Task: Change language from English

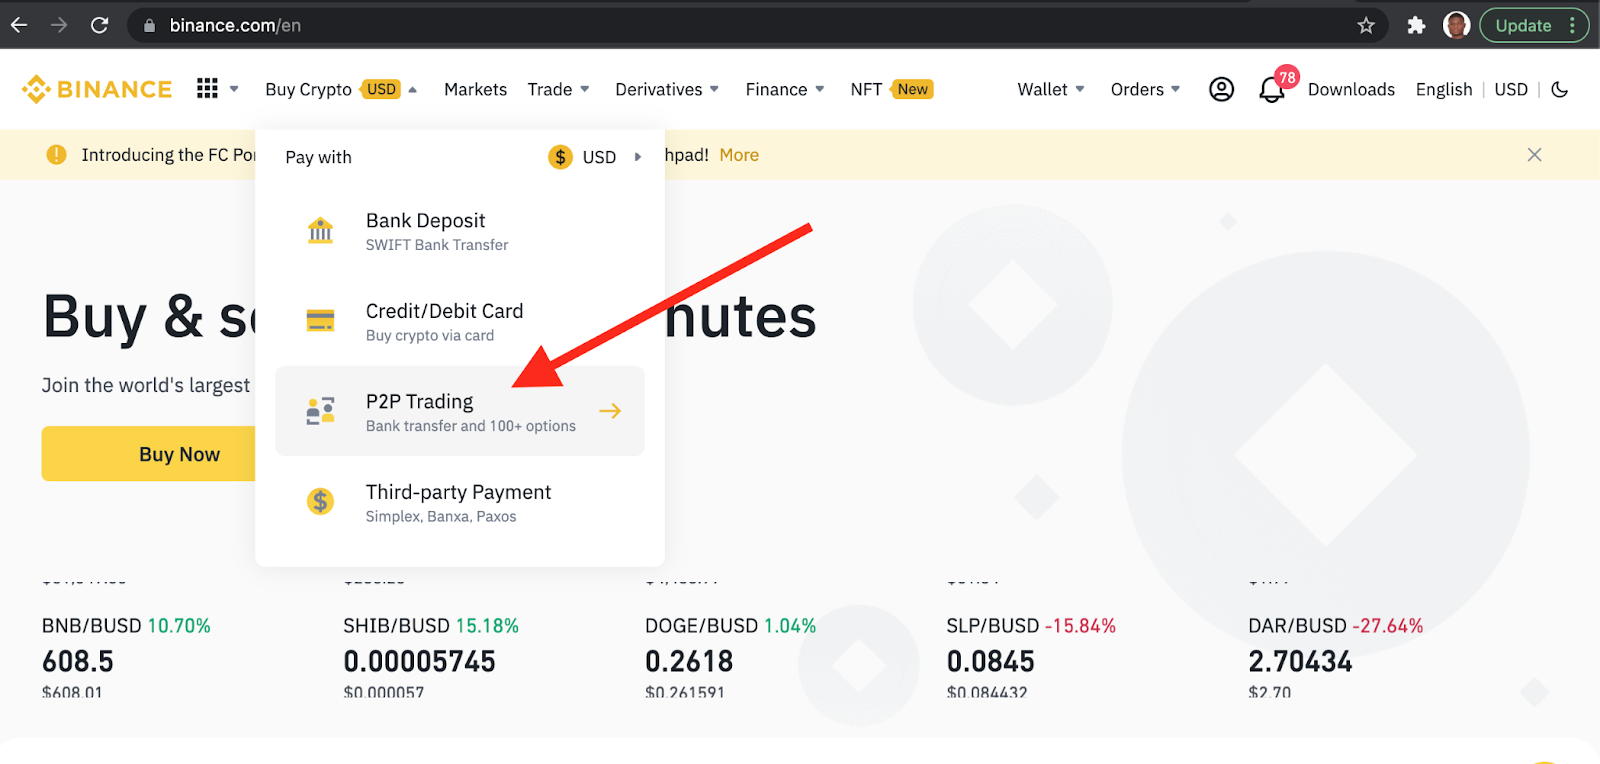Action: [1444, 89]
